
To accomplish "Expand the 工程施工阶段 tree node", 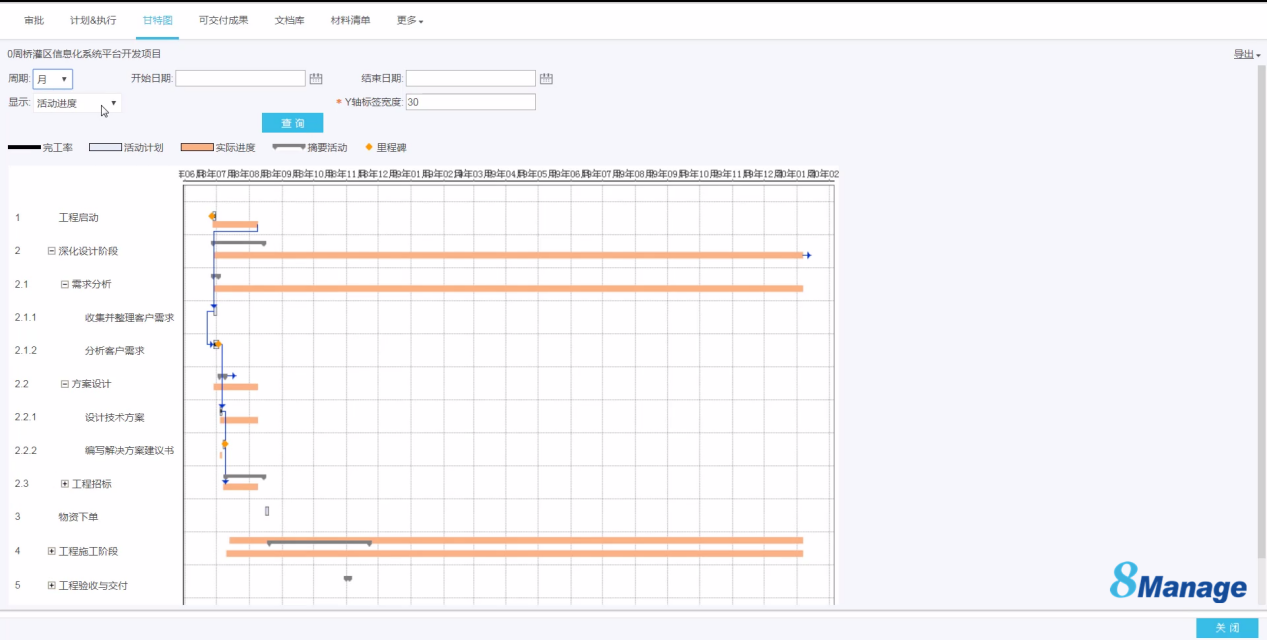I will pos(52,551).
